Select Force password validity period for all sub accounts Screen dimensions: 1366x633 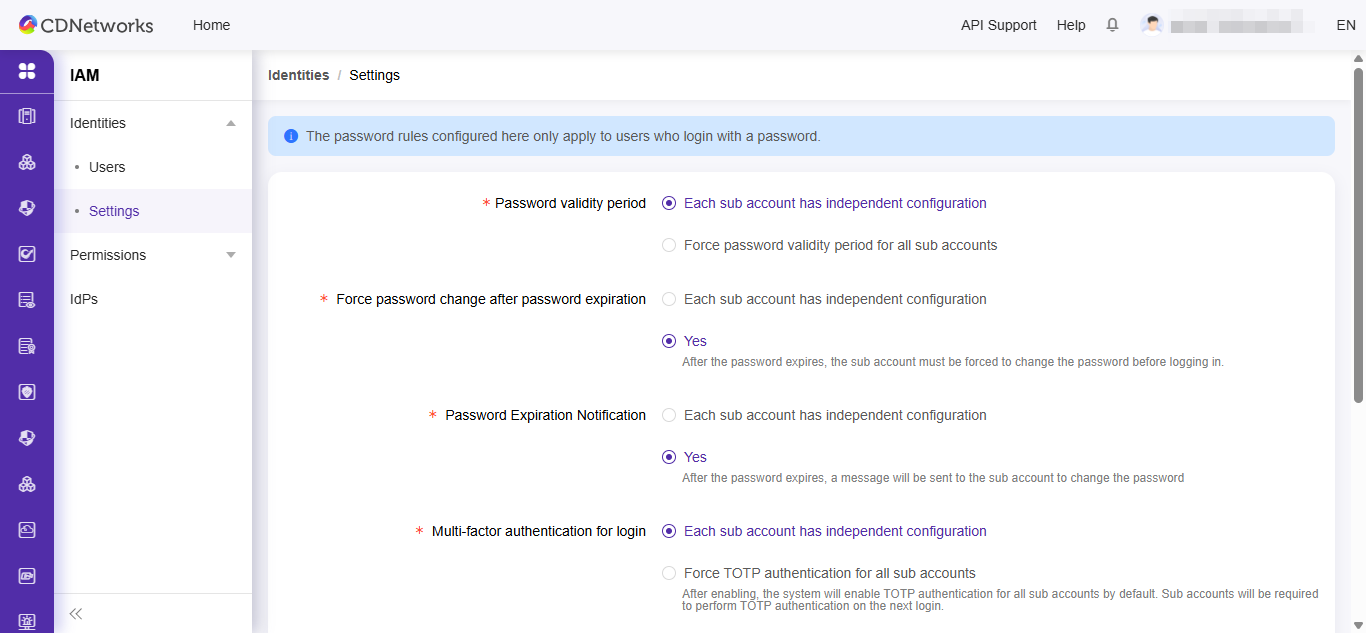click(x=669, y=245)
